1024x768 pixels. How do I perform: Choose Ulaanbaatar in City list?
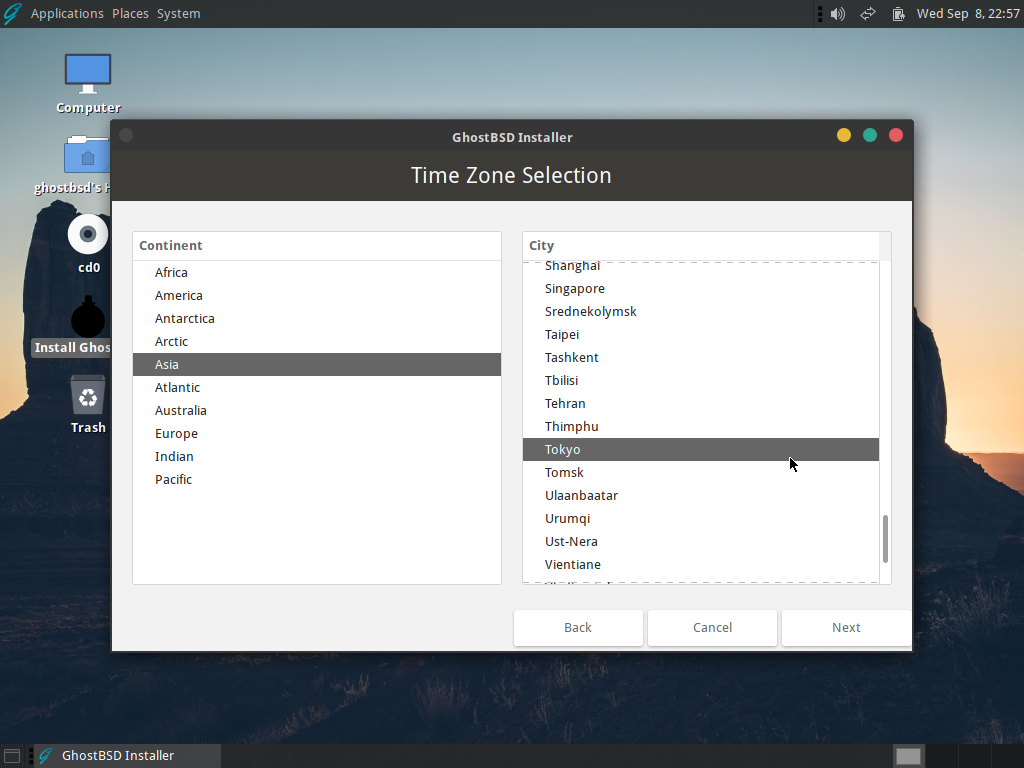click(x=701, y=496)
